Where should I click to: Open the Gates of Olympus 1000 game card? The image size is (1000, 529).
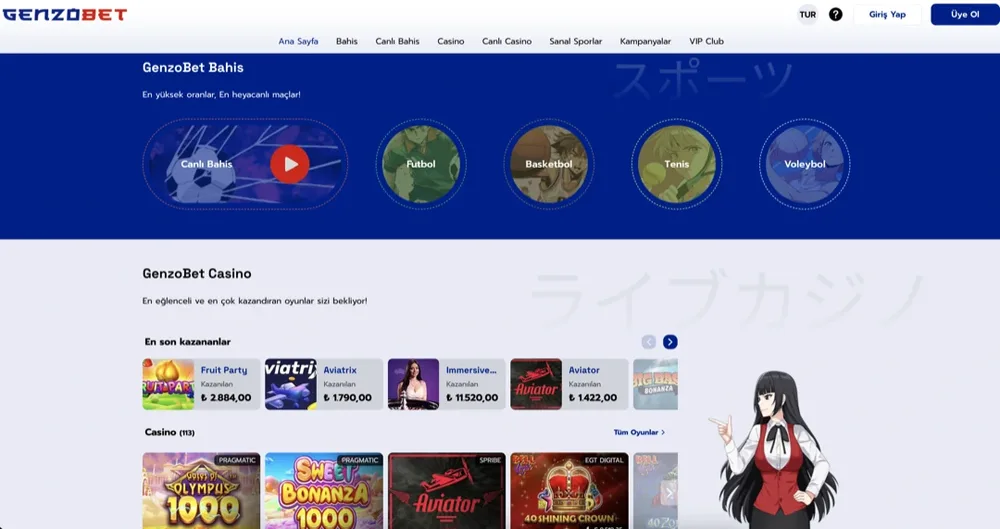[x=202, y=491]
